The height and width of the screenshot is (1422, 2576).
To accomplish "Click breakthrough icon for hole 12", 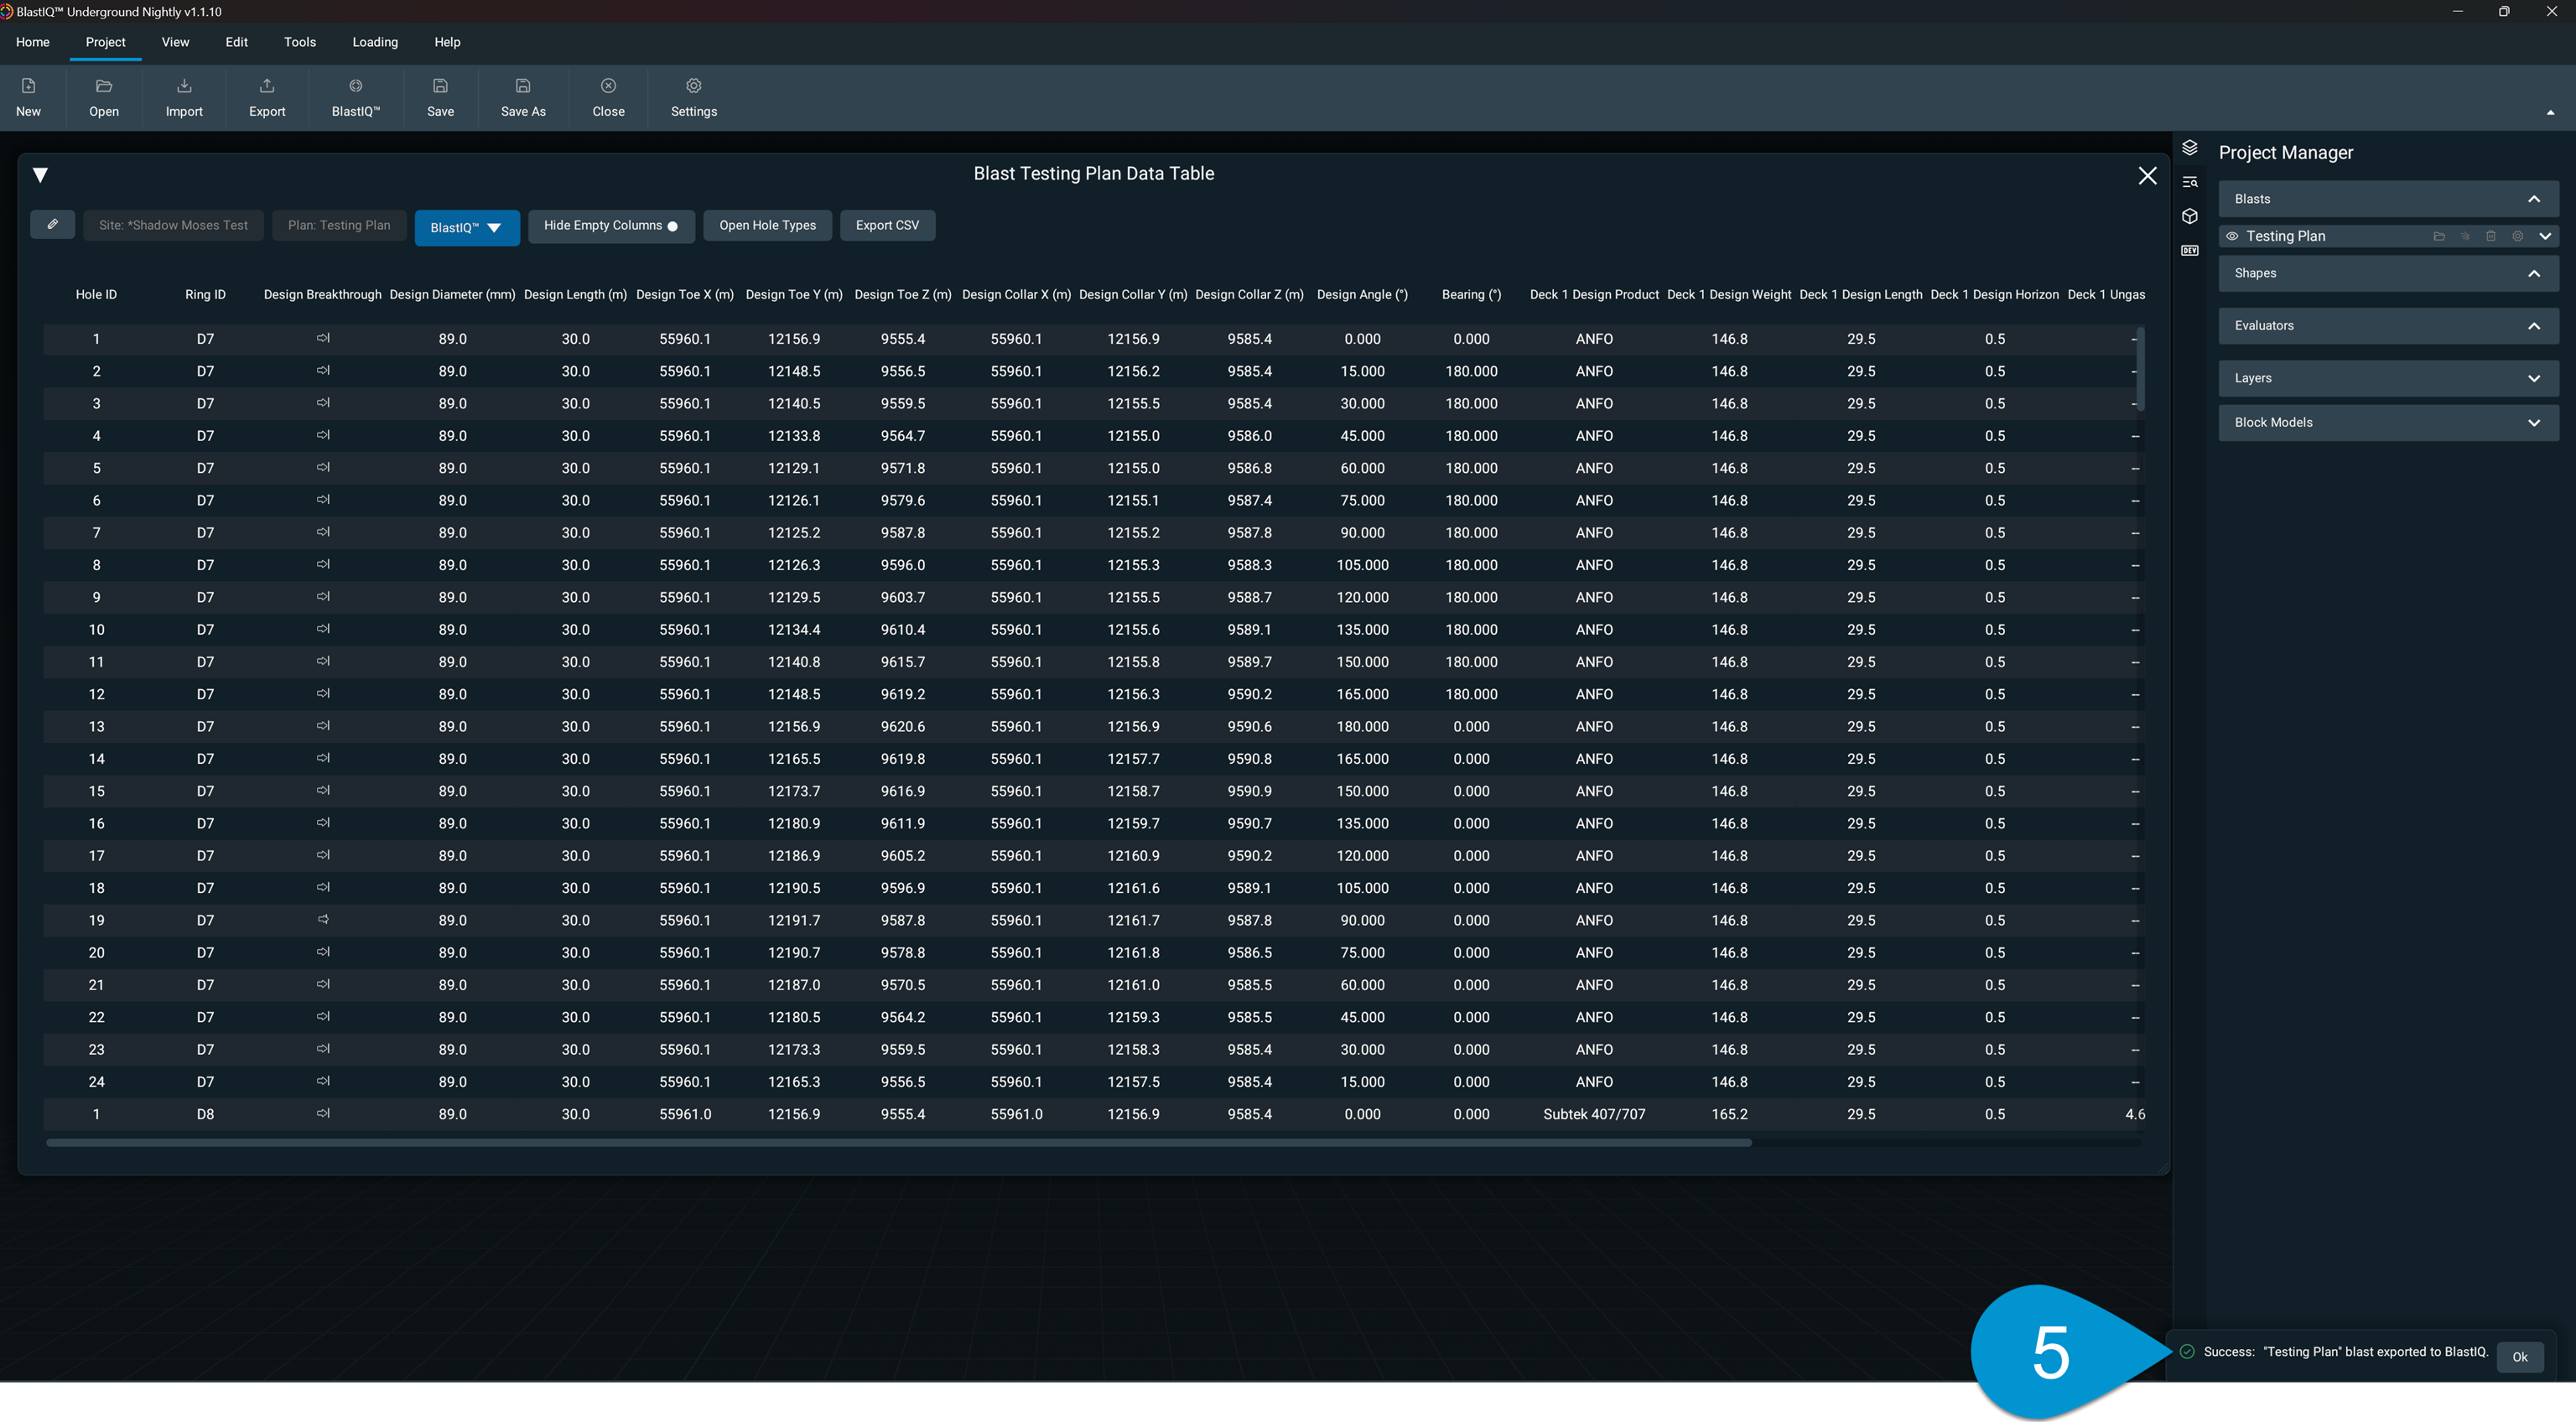I will (x=323, y=693).
